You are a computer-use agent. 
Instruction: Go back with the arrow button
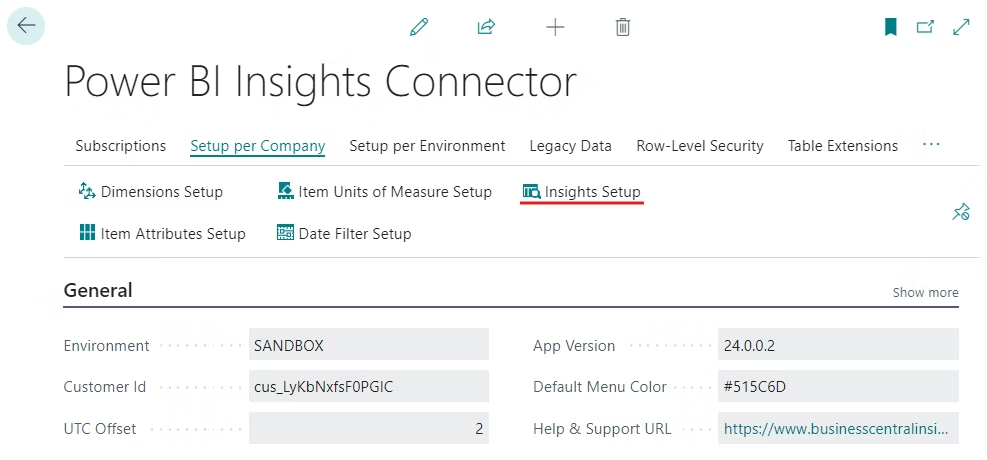pos(26,26)
